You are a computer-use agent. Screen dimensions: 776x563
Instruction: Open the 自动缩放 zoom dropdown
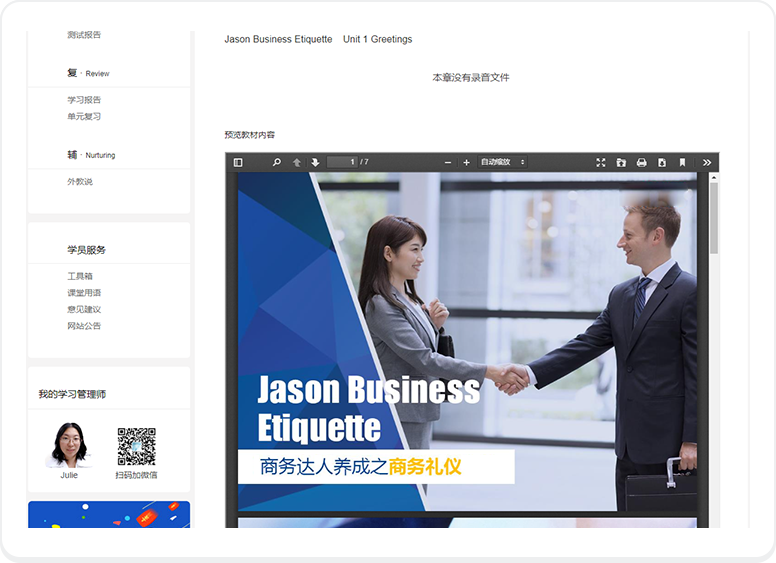pos(502,162)
